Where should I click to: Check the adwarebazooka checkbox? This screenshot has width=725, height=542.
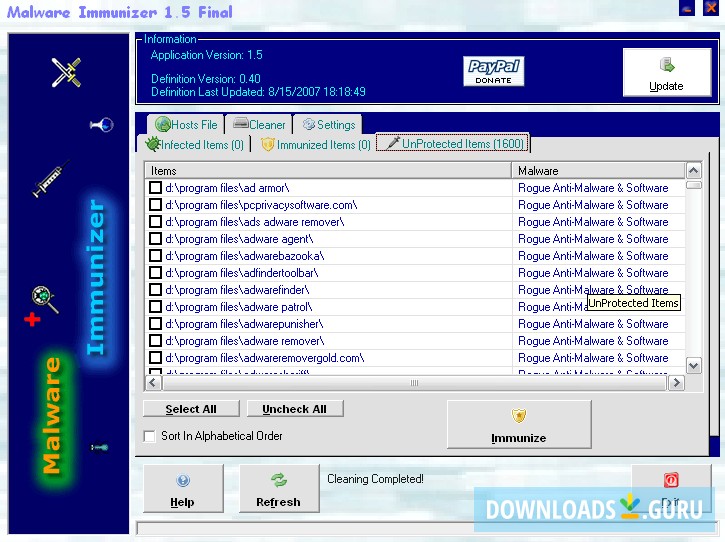point(156,256)
